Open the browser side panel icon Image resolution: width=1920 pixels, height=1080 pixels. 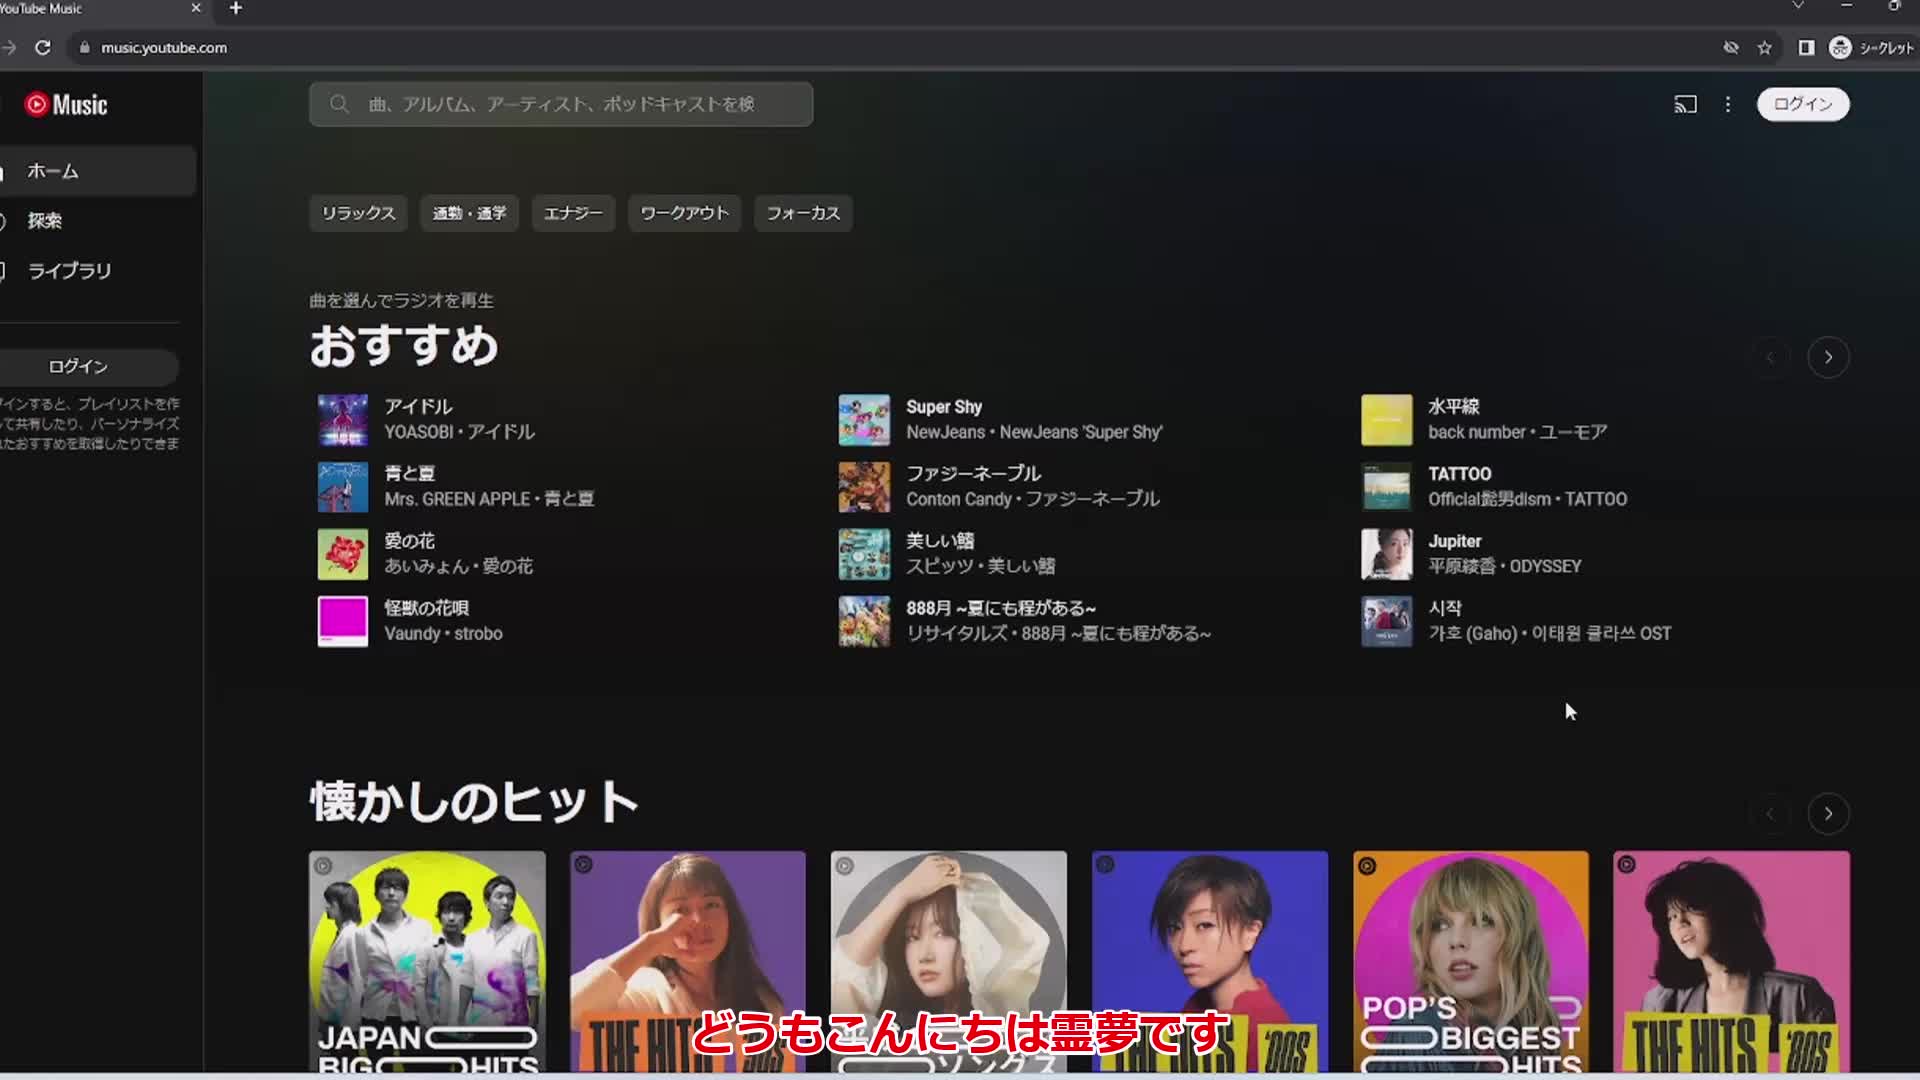(1806, 47)
